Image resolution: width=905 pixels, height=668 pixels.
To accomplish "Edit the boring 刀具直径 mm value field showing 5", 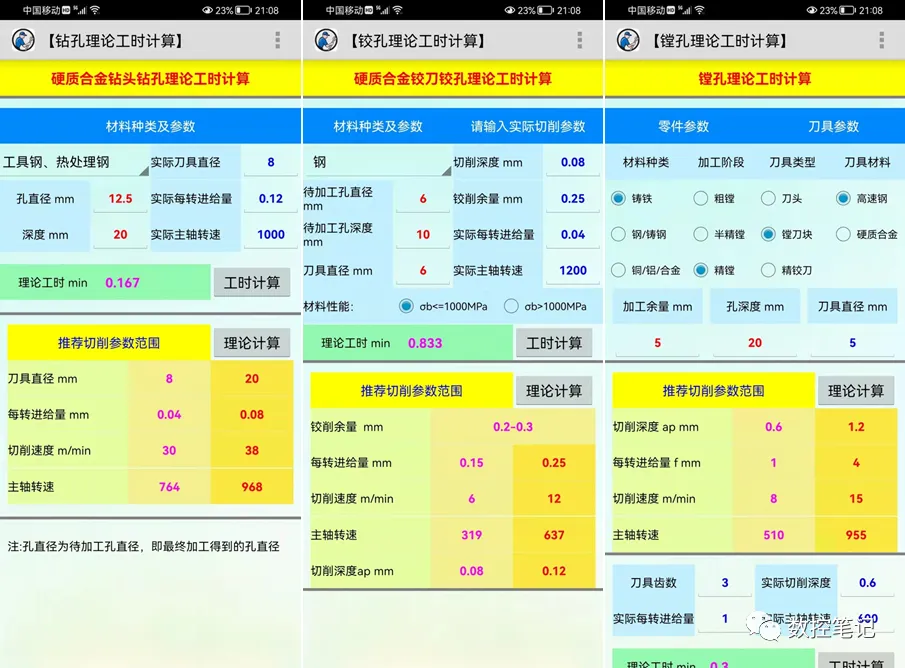I will point(852,343).
